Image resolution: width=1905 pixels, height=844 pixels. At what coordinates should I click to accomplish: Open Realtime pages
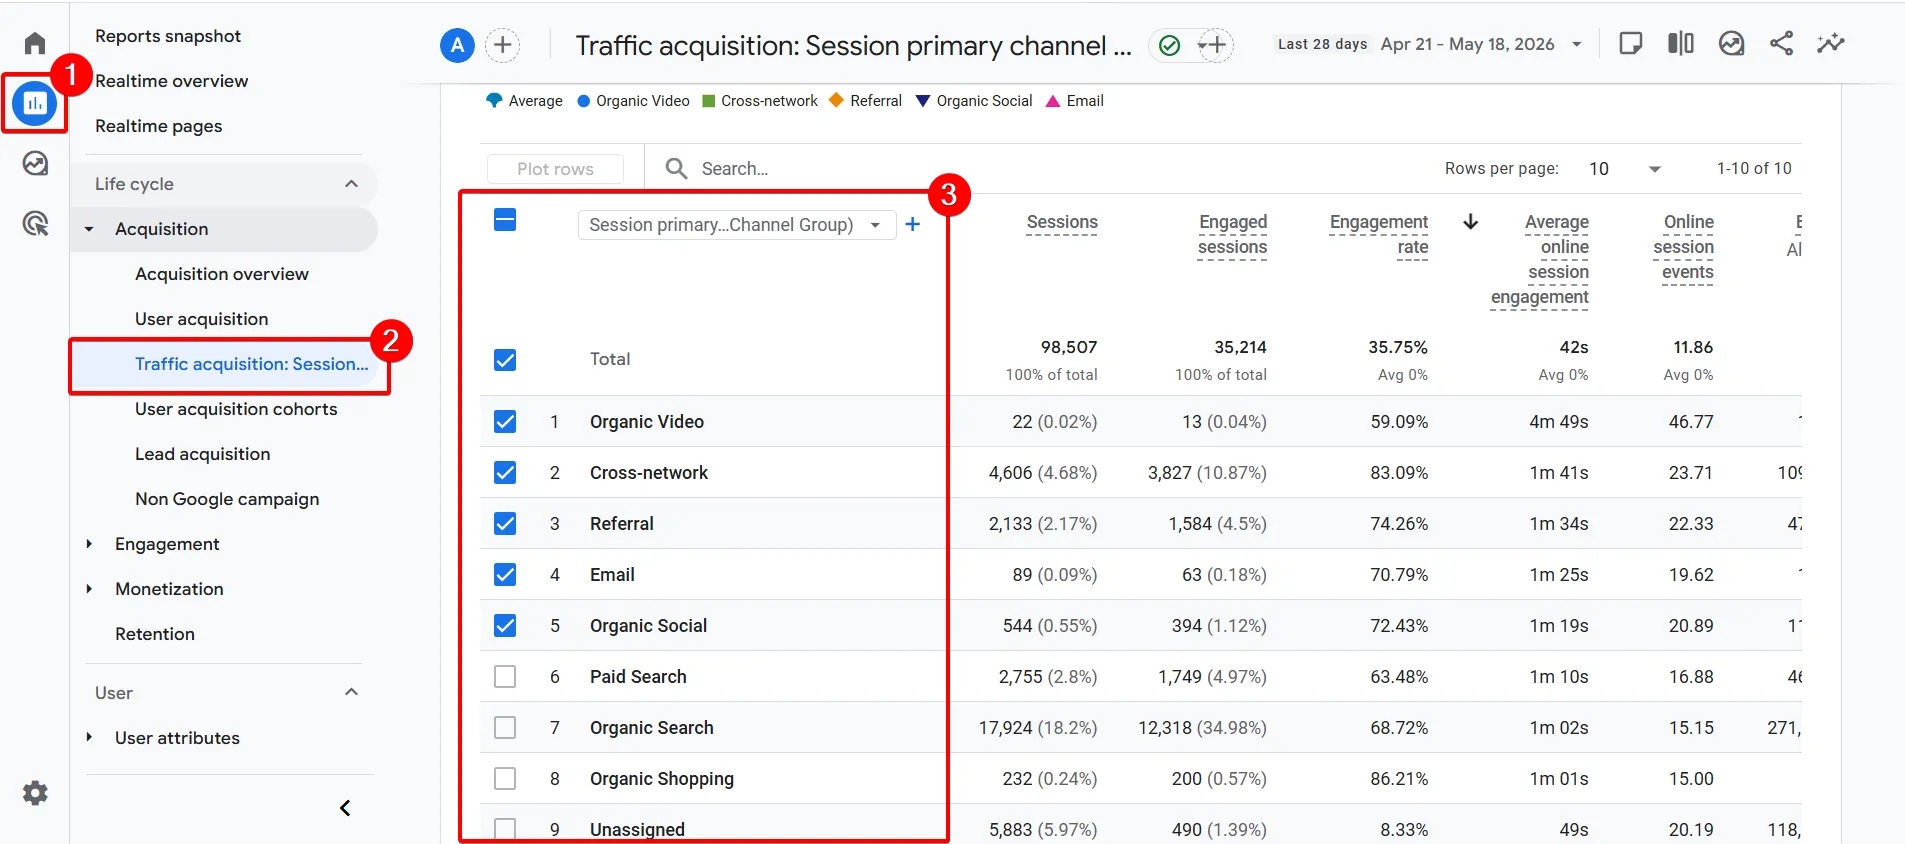(x=158, y=126)
